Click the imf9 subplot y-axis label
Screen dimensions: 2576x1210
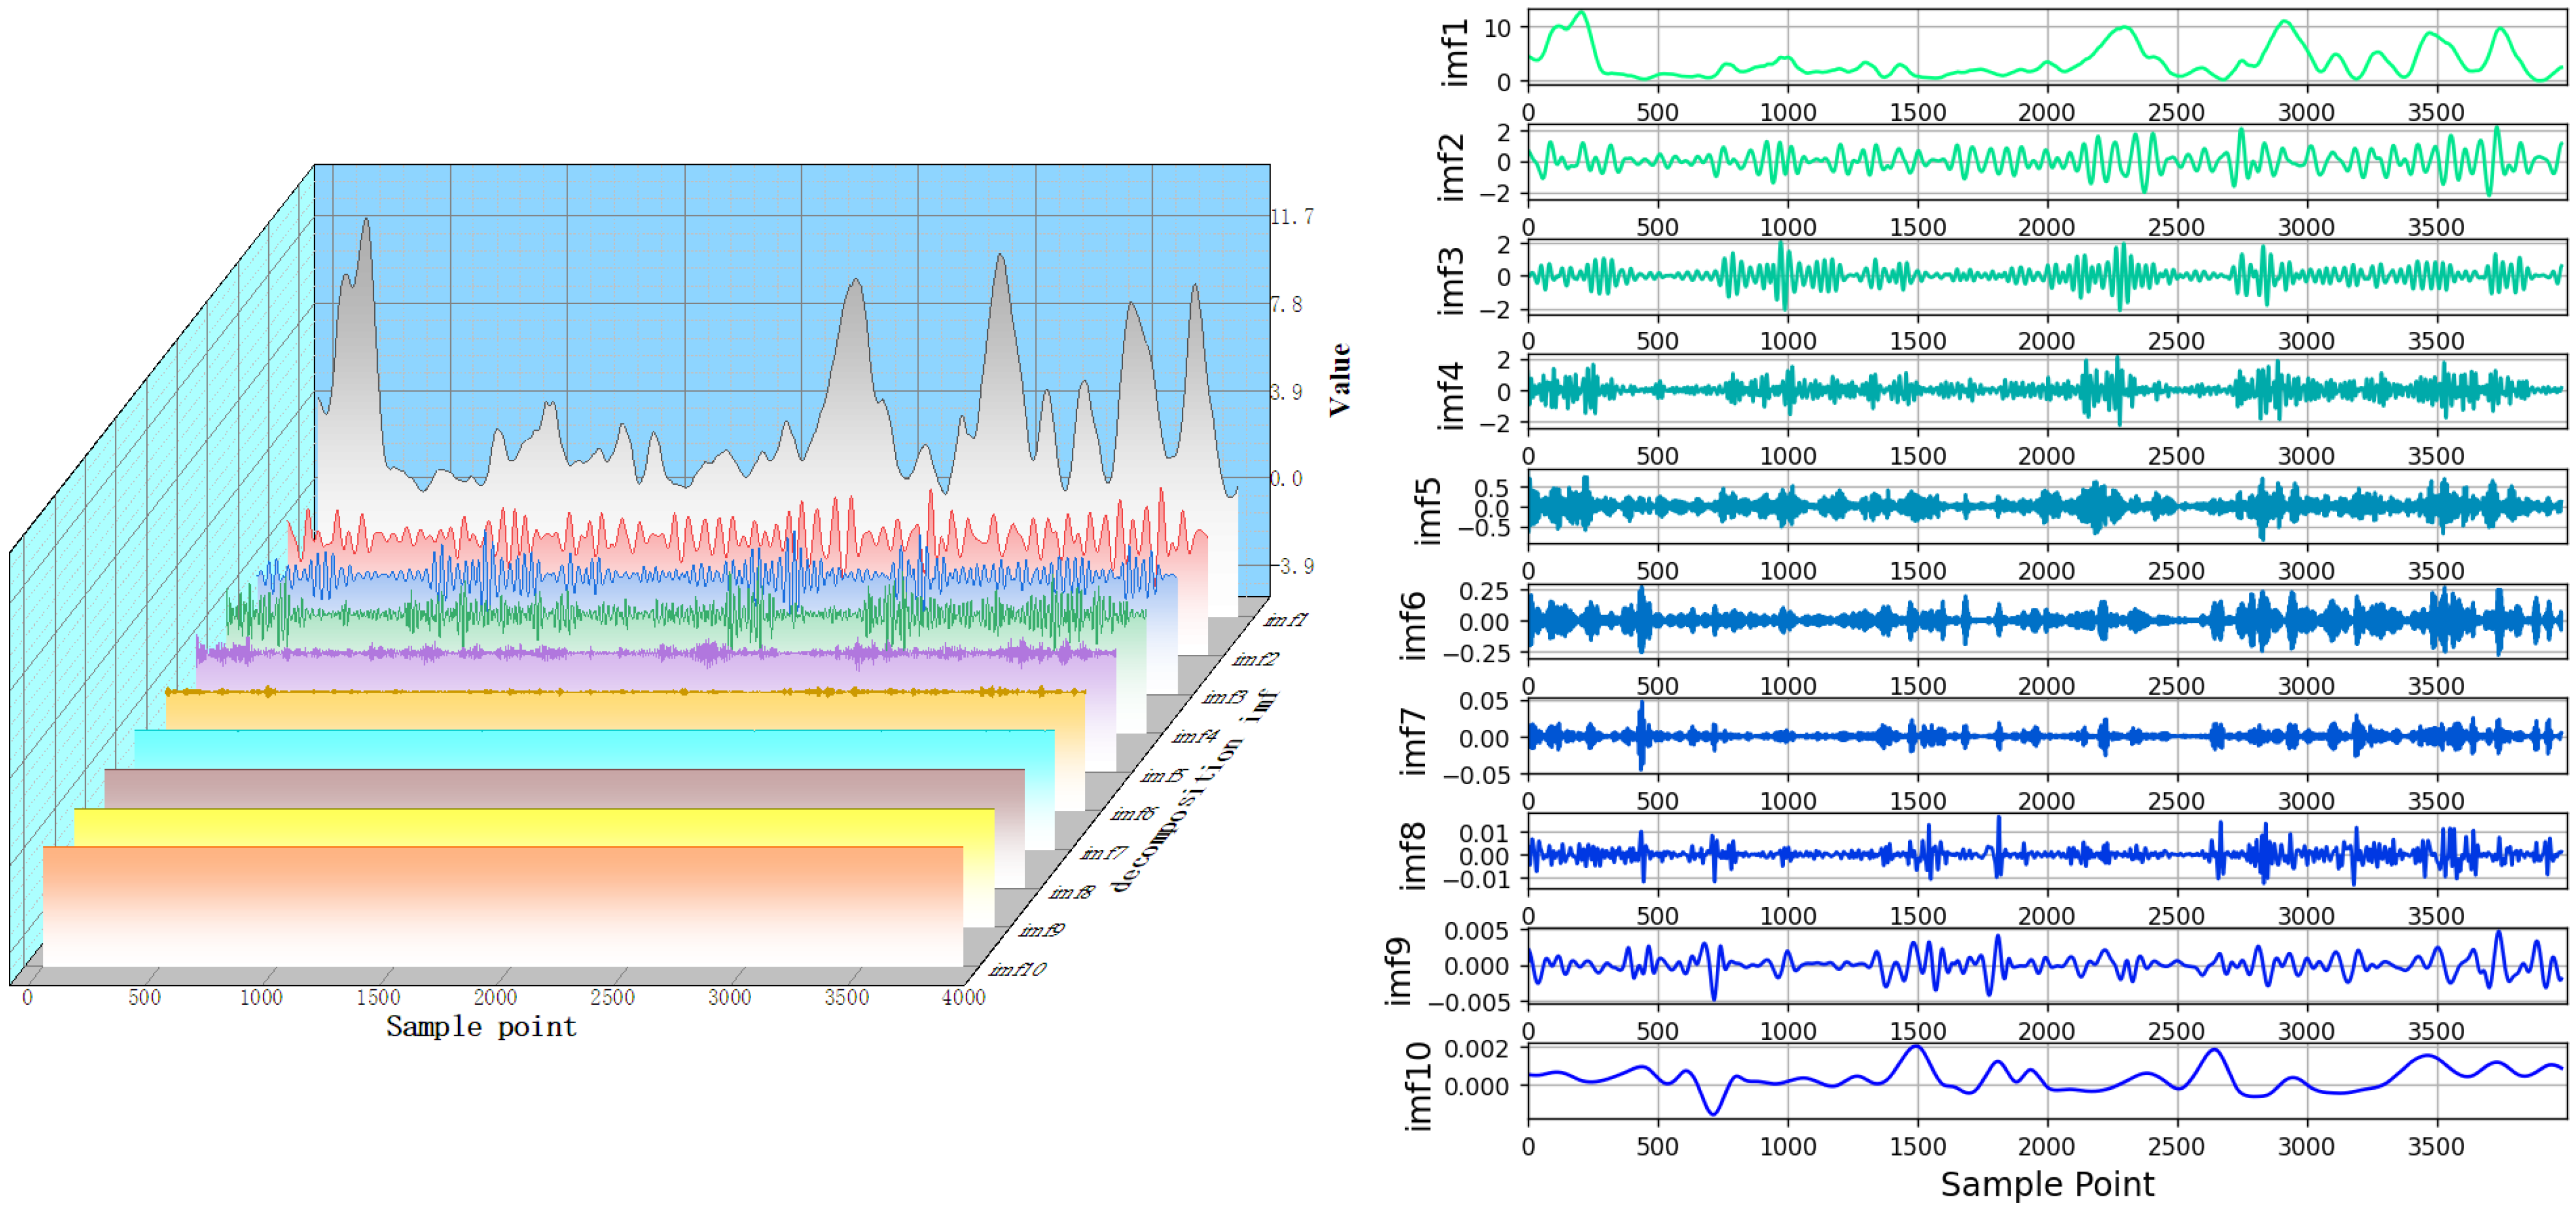(x=1398, y=971)
